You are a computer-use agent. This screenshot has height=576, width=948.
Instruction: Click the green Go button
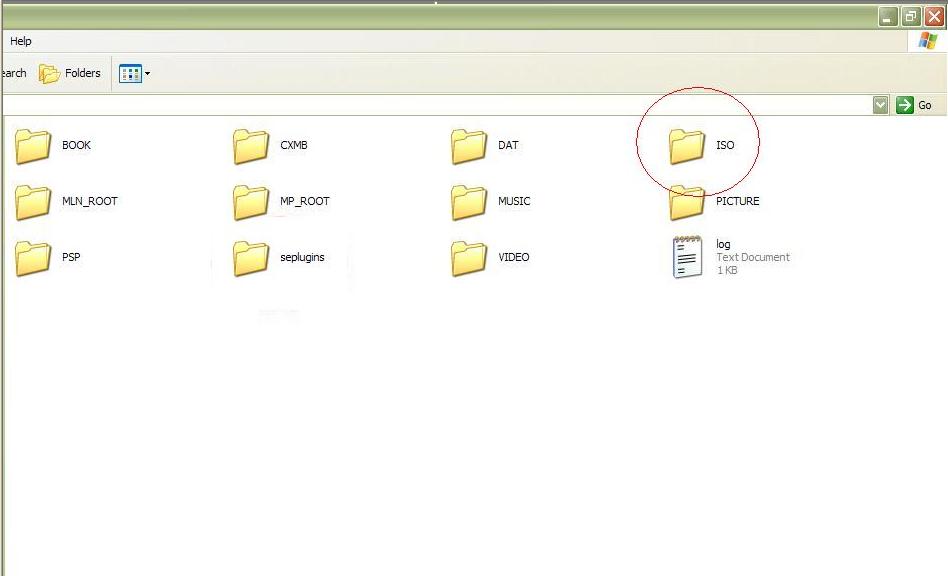tap(914, 105)
